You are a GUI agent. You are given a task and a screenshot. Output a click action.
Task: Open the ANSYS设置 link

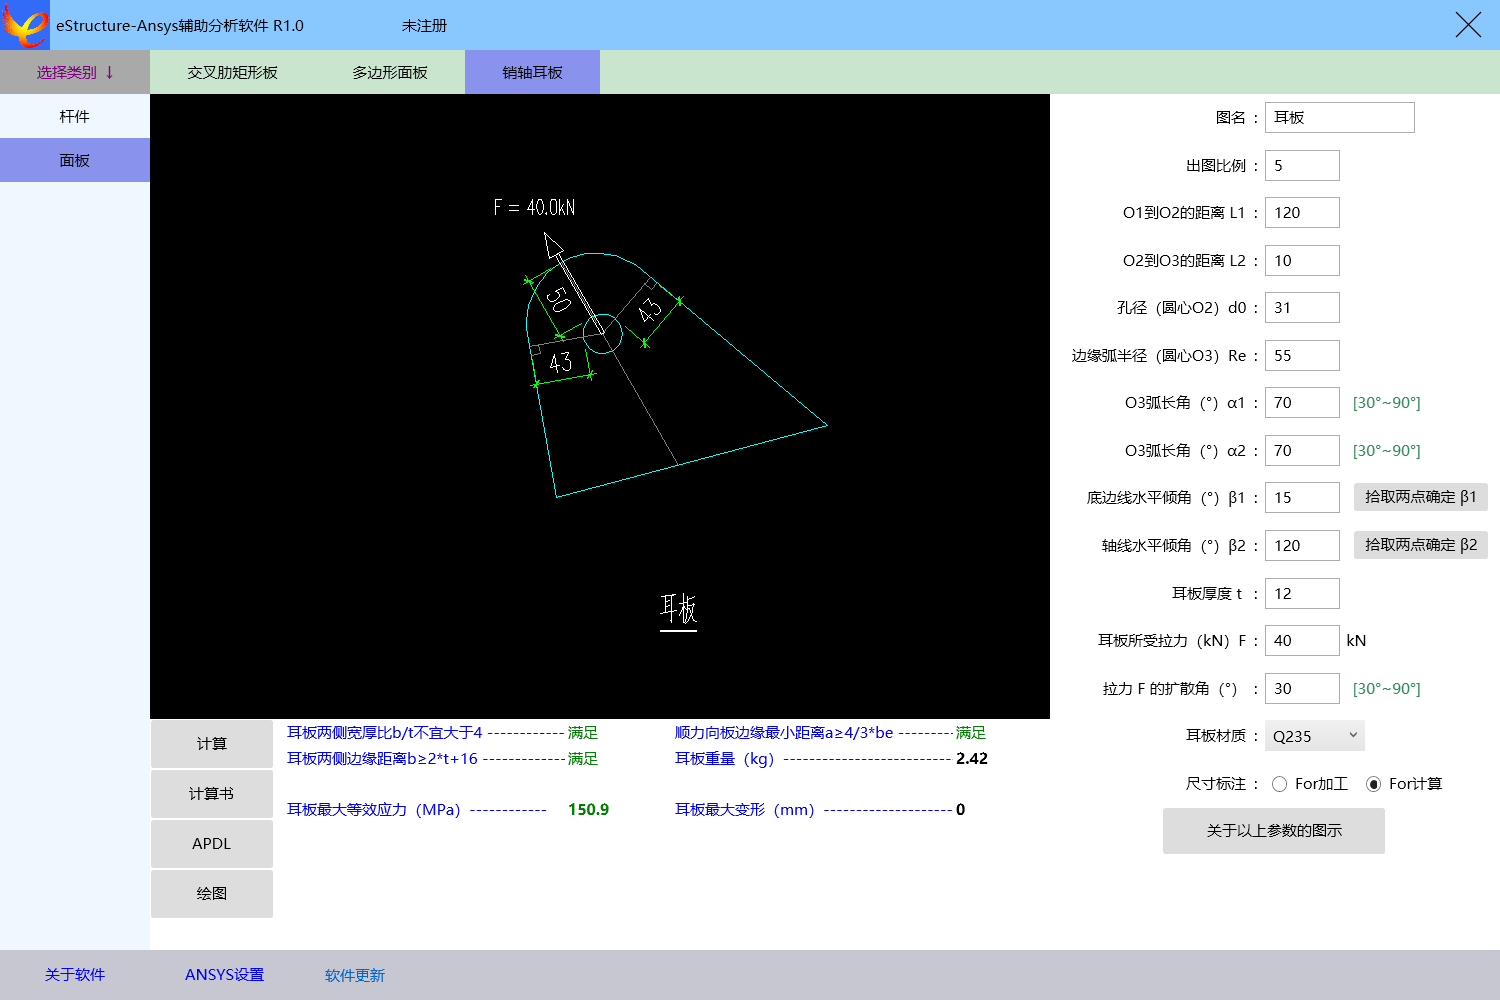click(225, 975)
